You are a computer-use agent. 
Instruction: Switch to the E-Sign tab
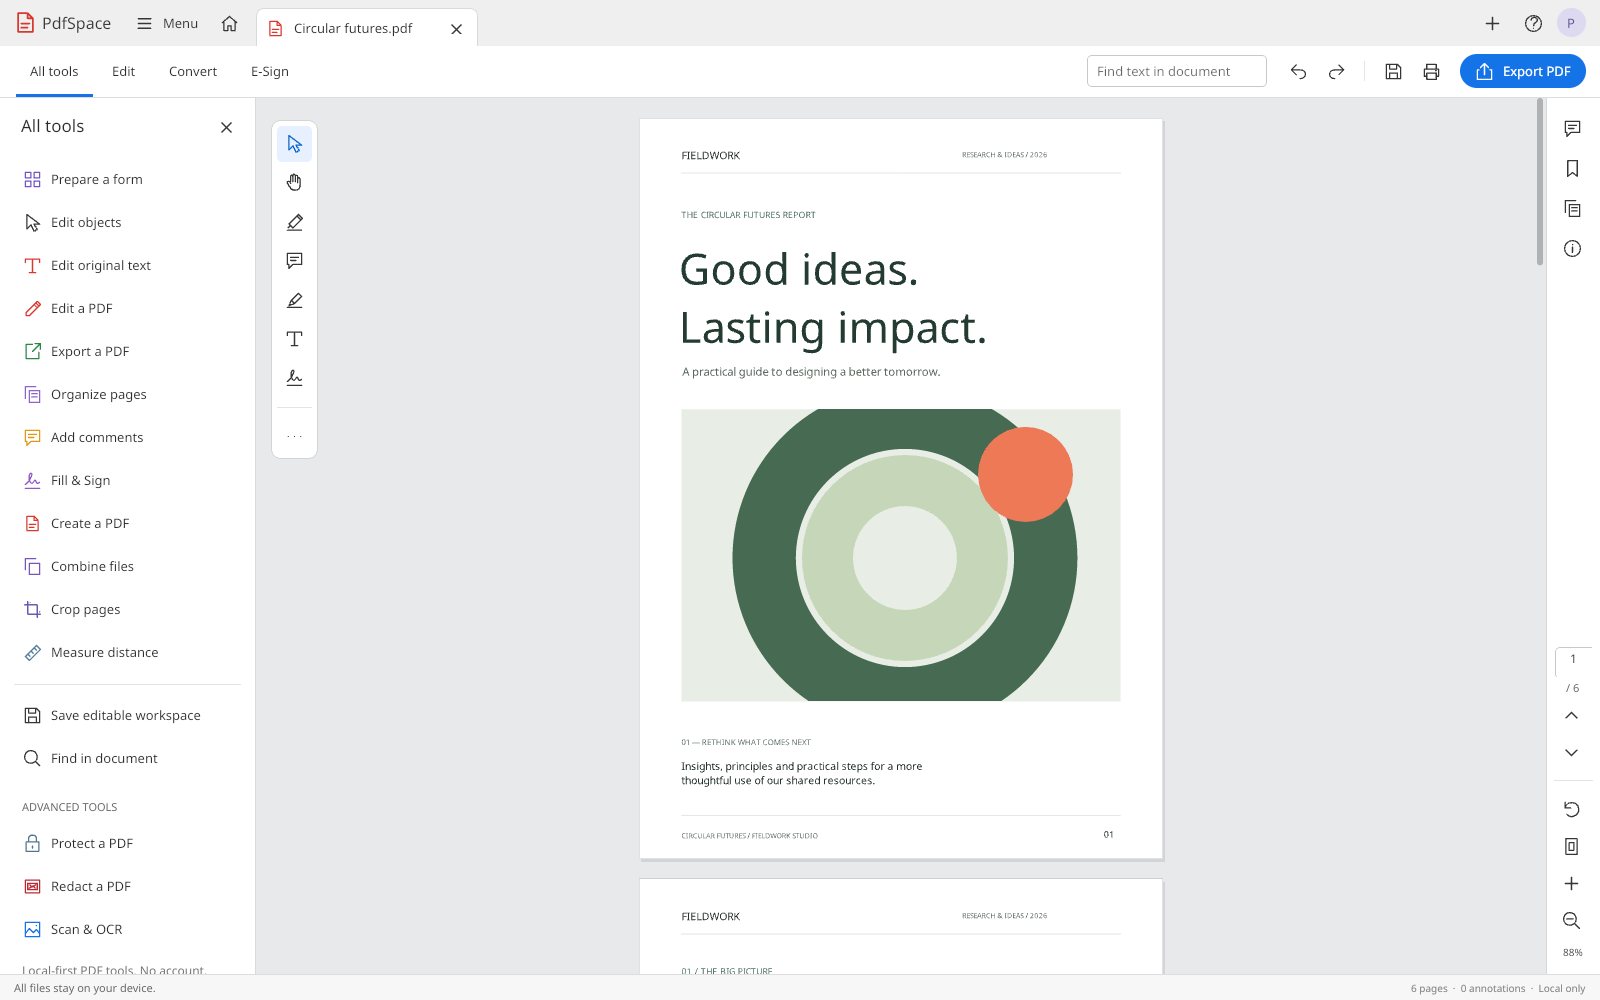coord(270,71)
